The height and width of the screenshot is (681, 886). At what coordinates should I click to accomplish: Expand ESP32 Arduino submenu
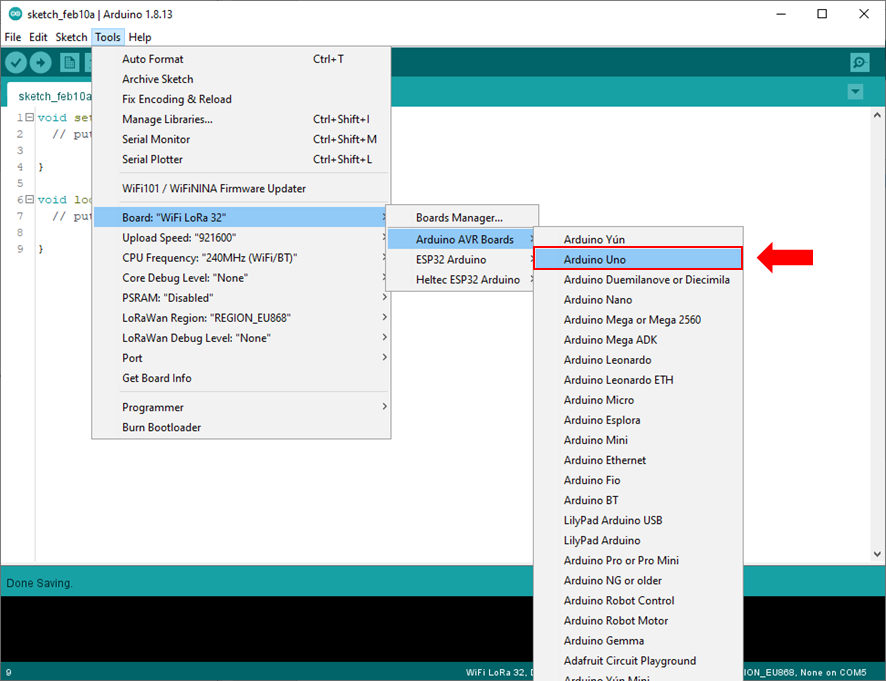pyautogui.click(x=462, y=259)
